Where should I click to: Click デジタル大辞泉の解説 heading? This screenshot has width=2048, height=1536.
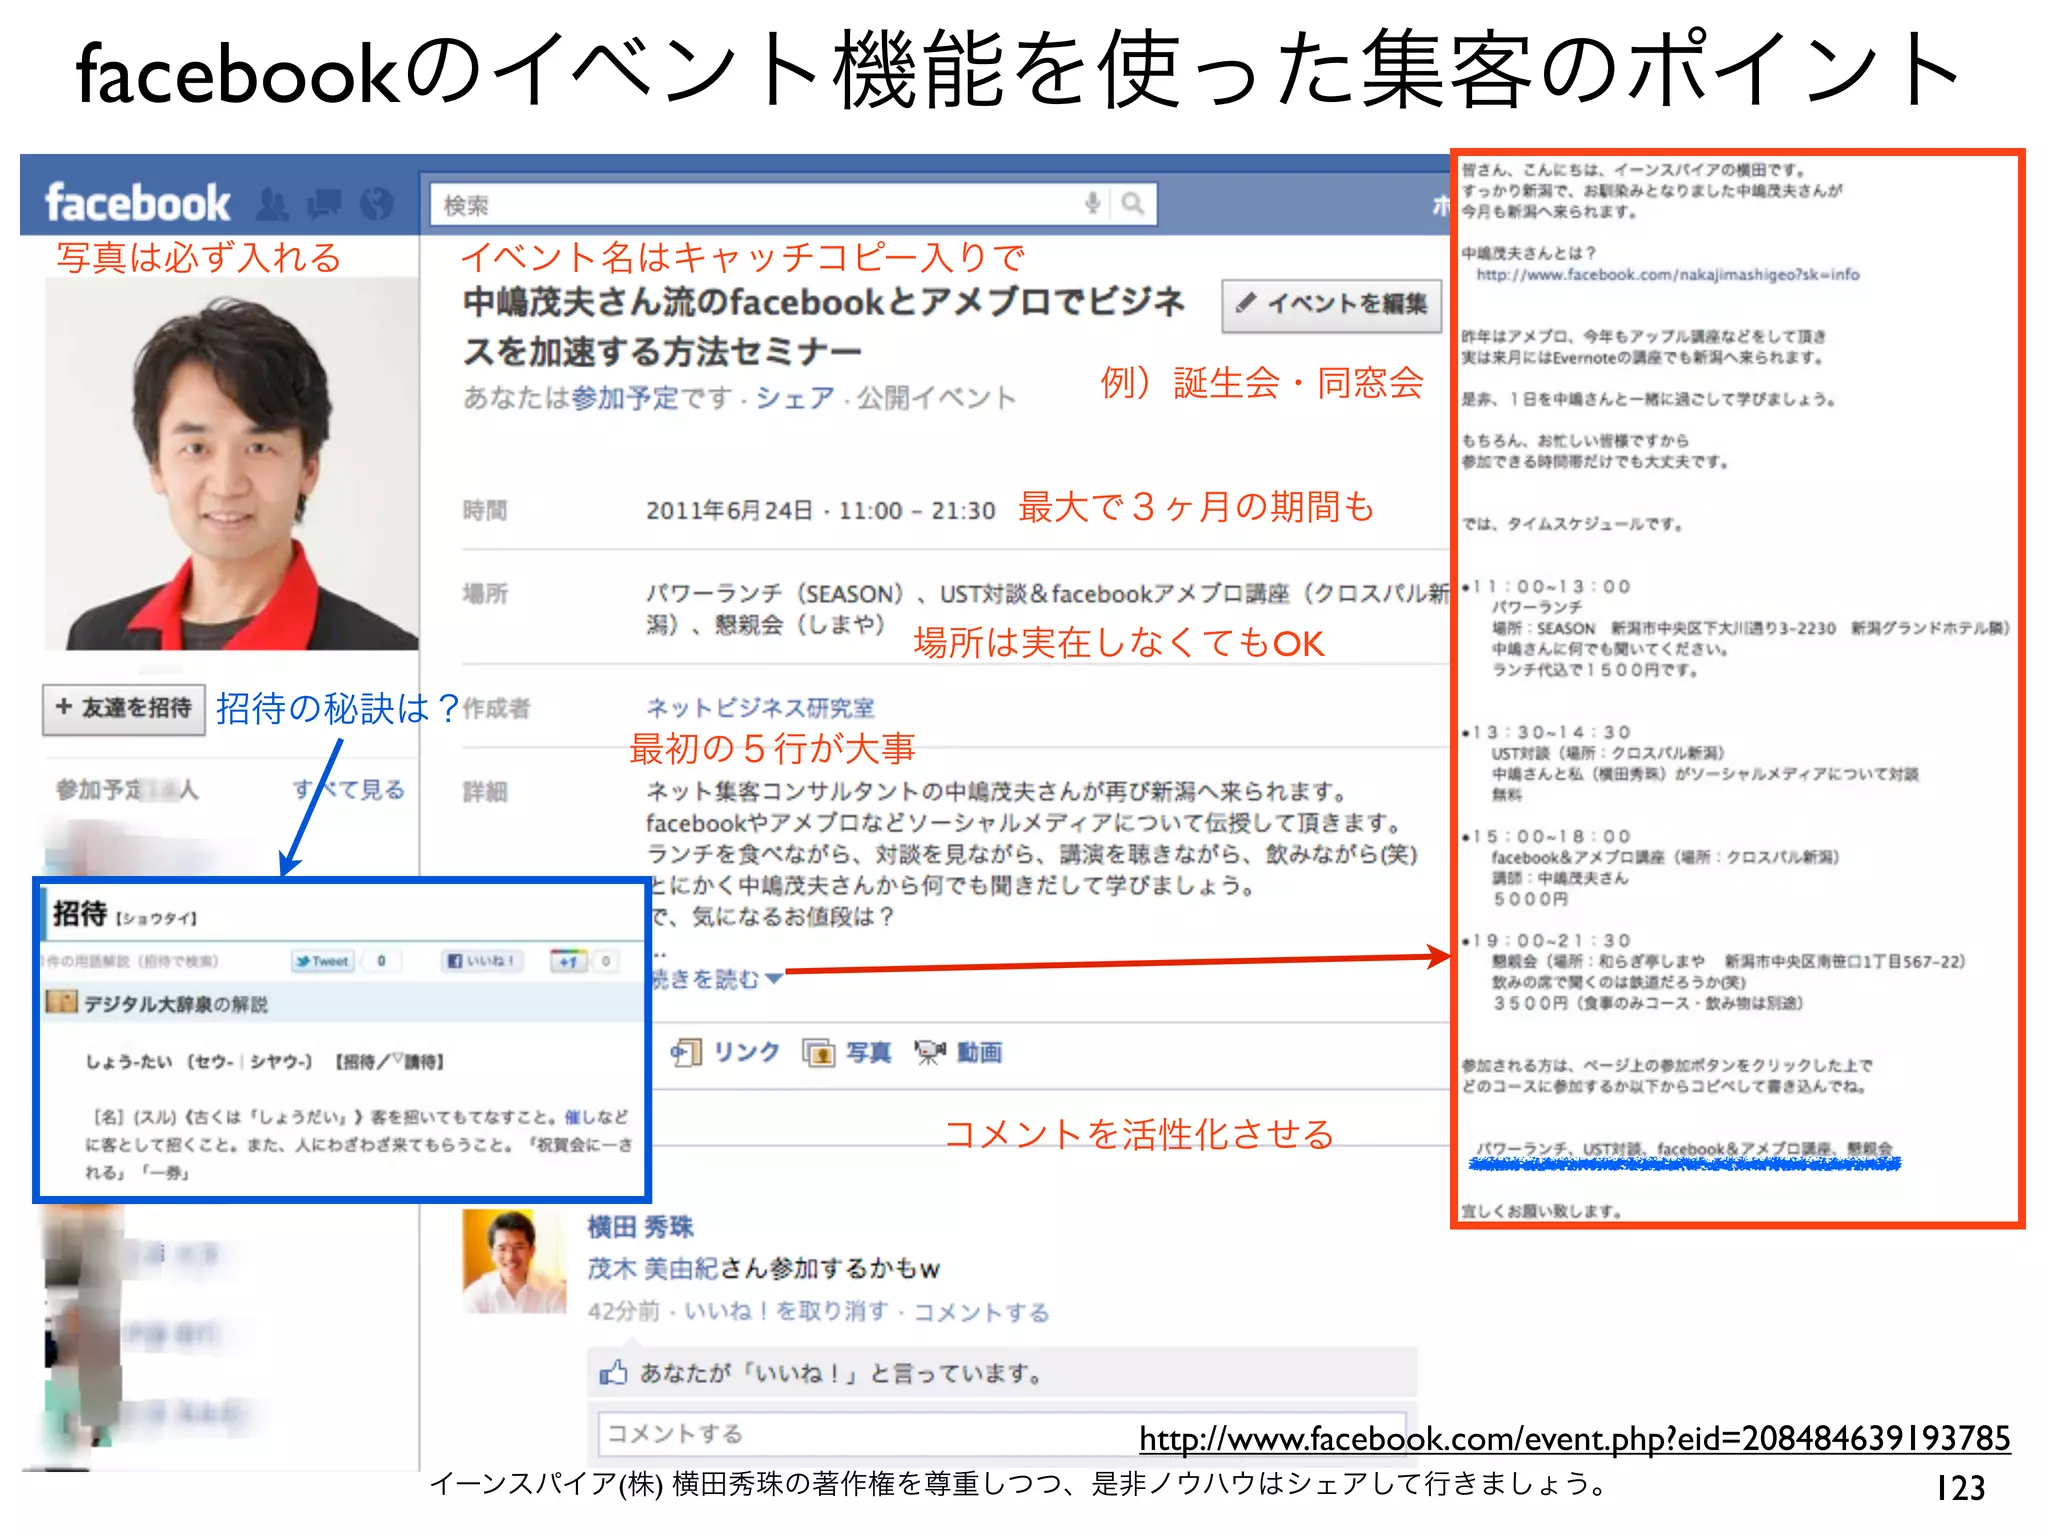[x=174, y=1004]
